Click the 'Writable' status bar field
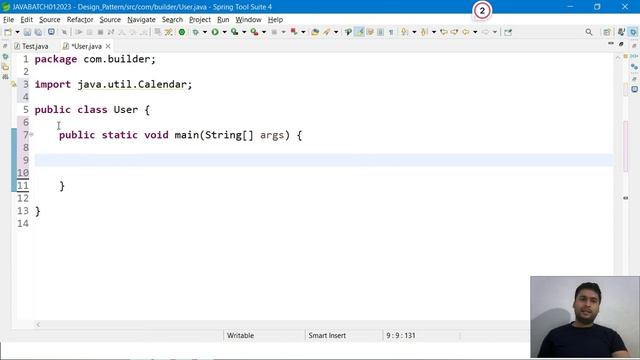 pyautogui.click(x=240, y=336)
